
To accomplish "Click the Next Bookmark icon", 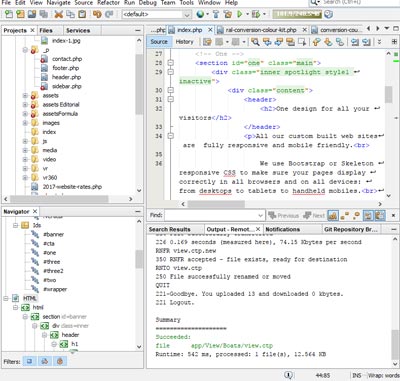I will pos(328,42).
